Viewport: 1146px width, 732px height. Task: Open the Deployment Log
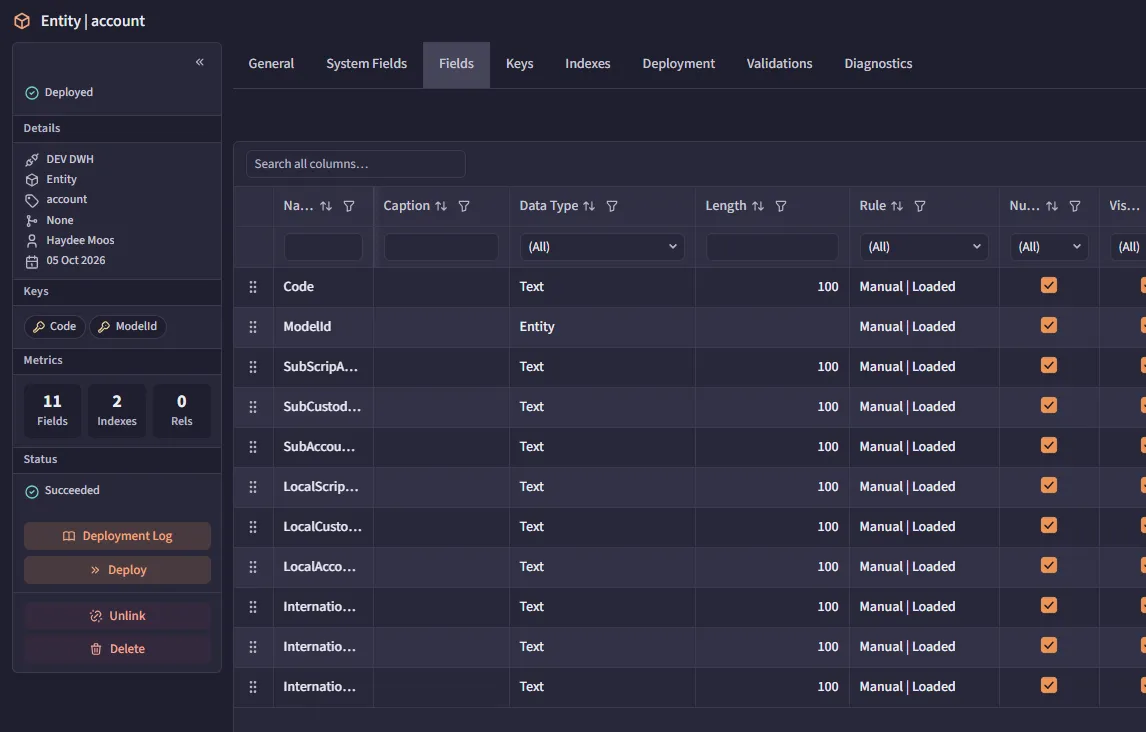point(118,536)
